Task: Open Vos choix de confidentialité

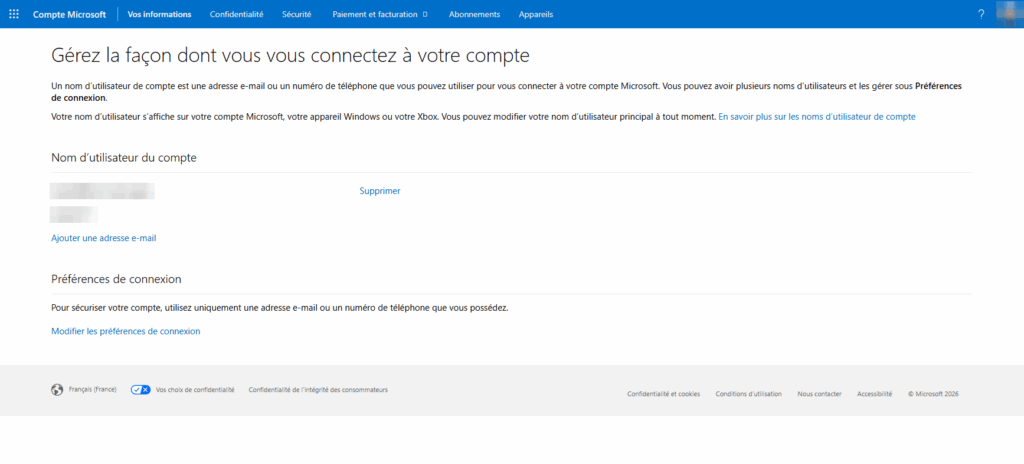Action: (x=195, y=389)
